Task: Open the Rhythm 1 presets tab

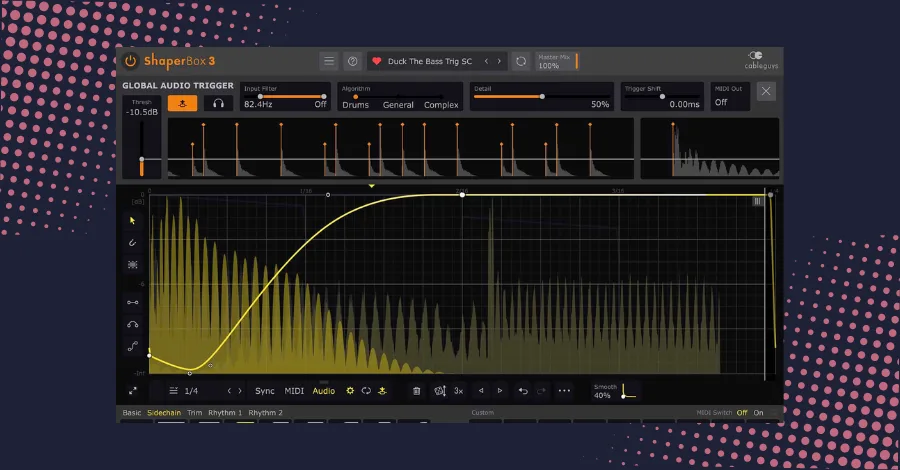Action: (x=225, y=413)
